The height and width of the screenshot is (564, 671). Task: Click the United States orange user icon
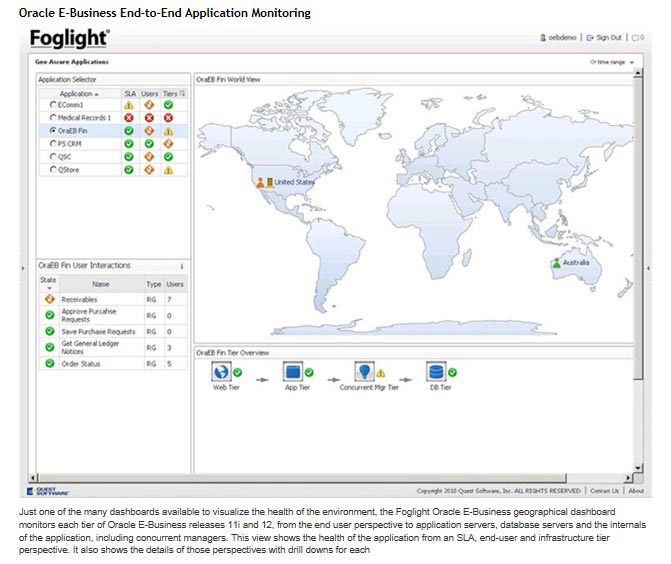(x=260, y=183)
